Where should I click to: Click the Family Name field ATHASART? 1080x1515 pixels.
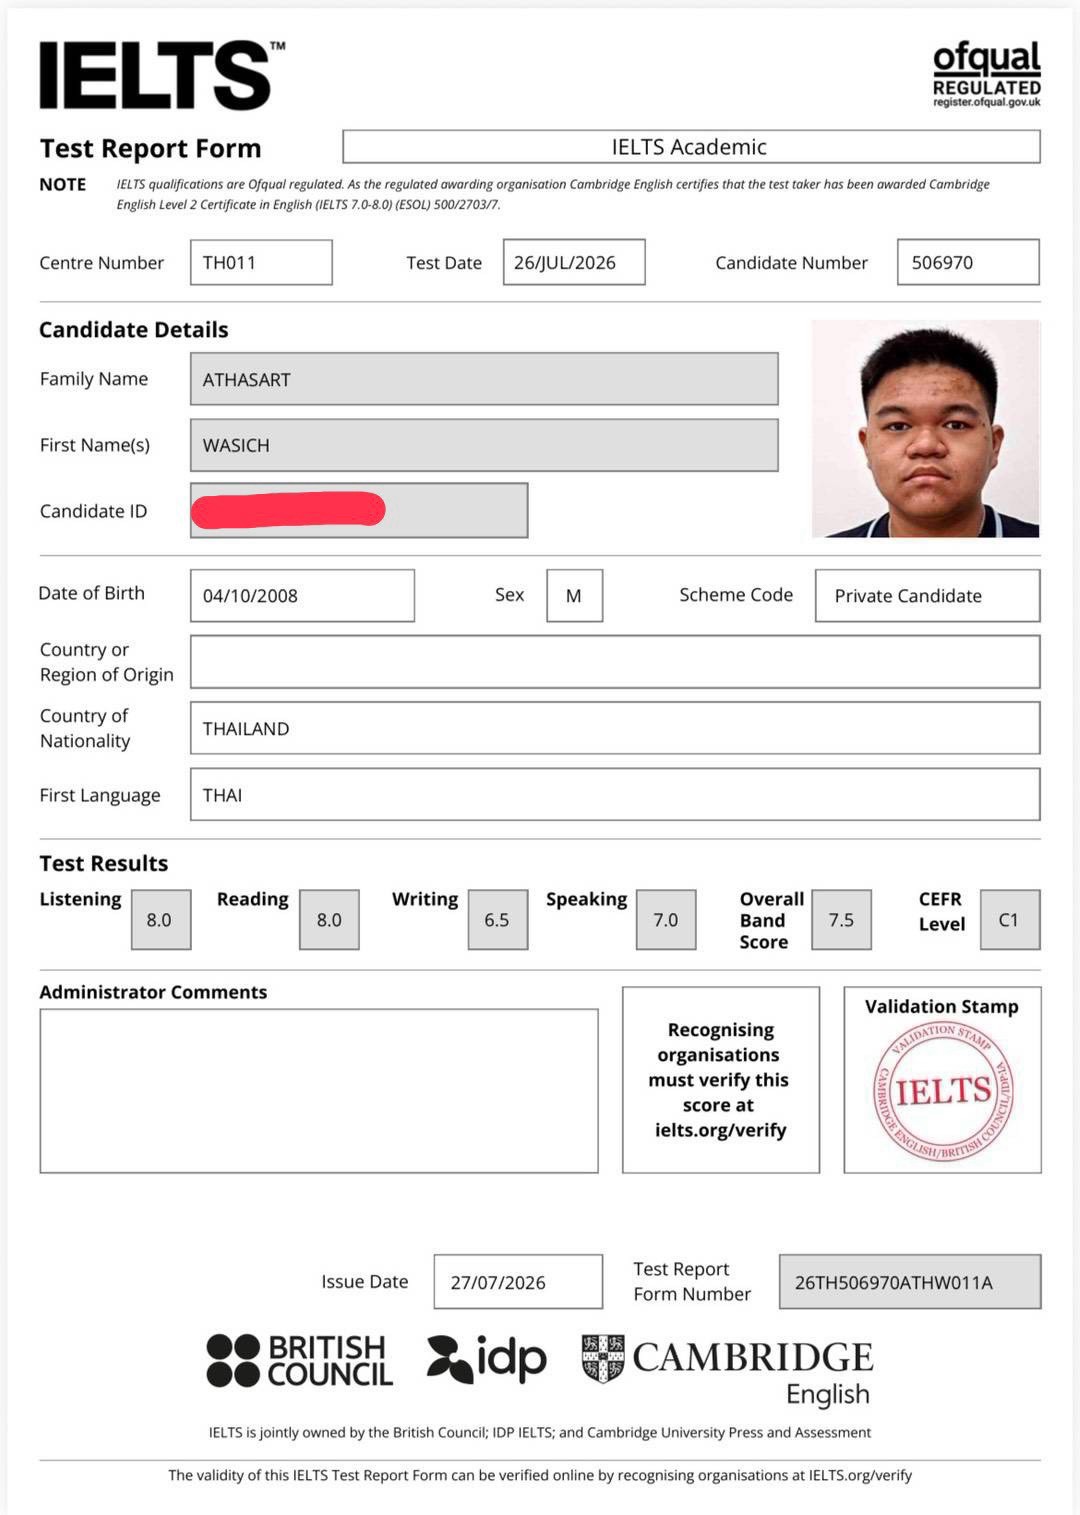pyautogui.click(x=484, y=379)
